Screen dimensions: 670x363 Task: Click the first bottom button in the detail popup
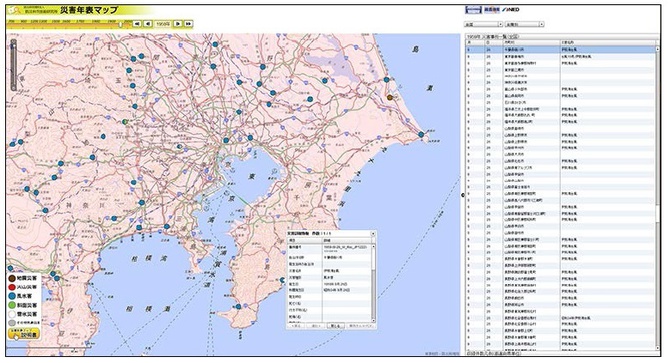pos(296,326)
